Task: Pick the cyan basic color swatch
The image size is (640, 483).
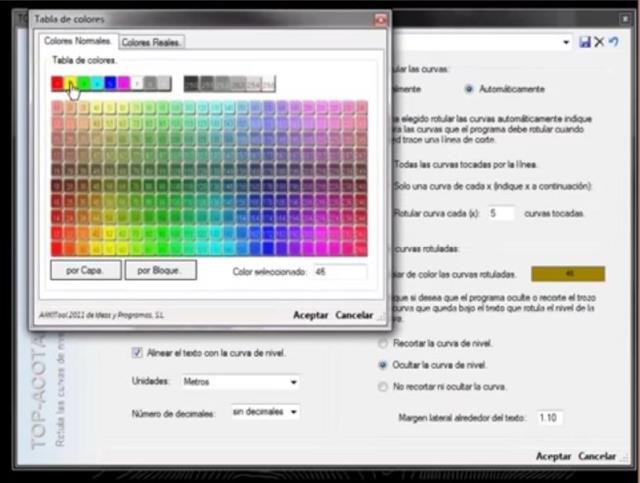Action: [98, 83]
